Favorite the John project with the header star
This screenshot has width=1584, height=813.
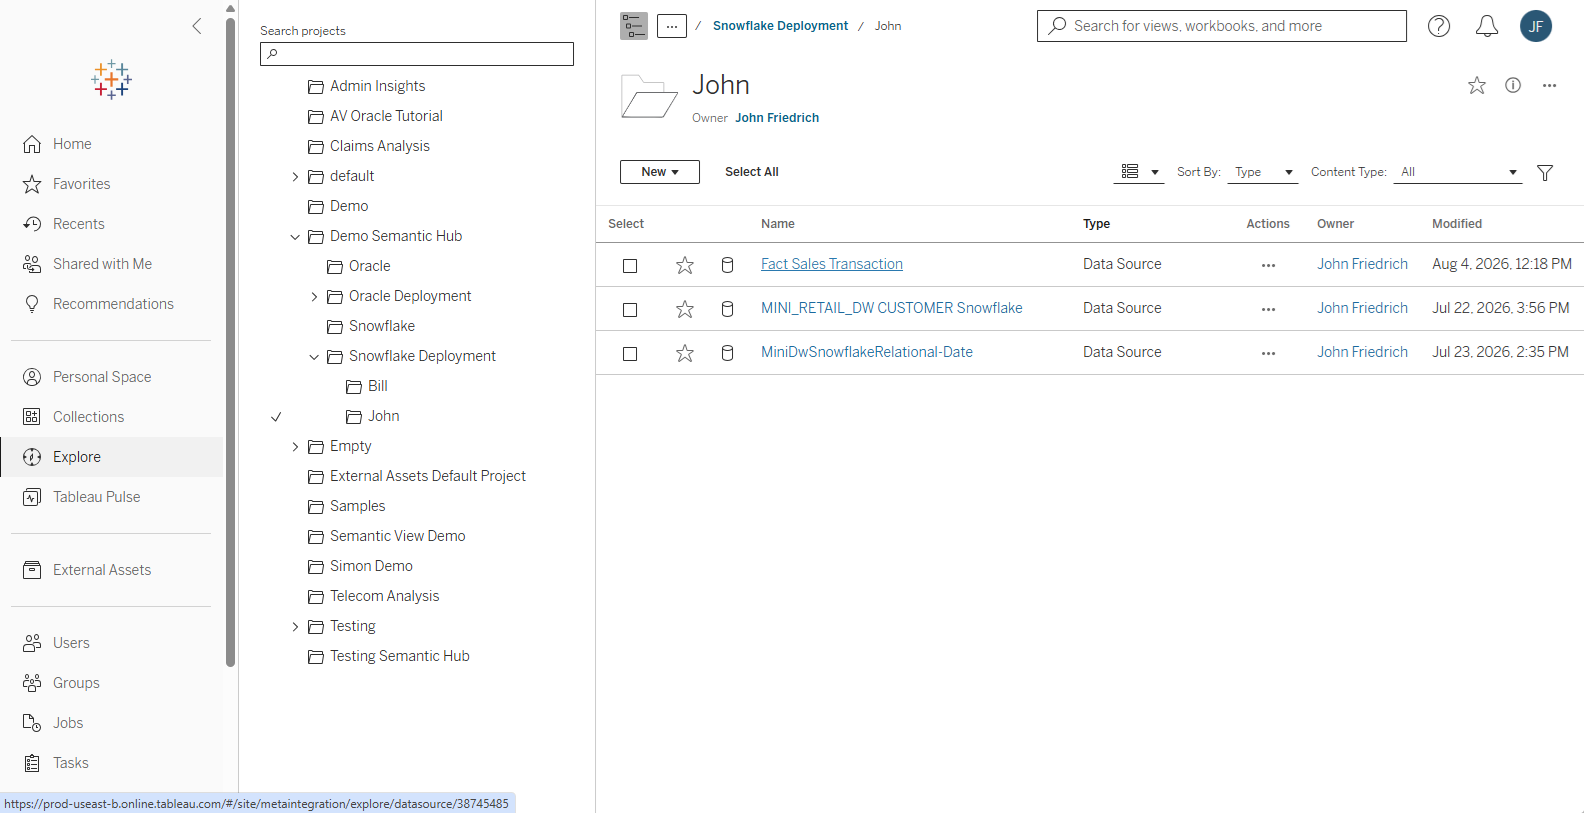[x=1477, y=86]
